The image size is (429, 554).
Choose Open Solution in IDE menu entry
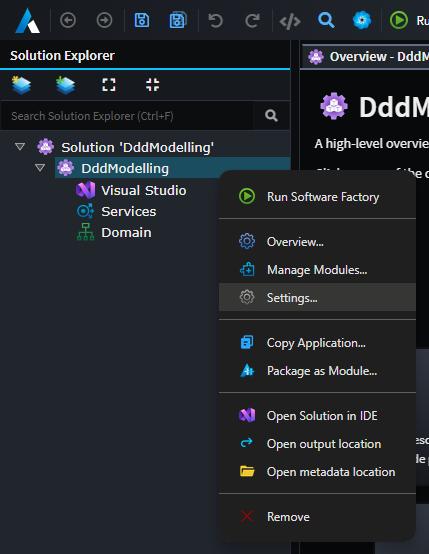click(x=317, y=416)
